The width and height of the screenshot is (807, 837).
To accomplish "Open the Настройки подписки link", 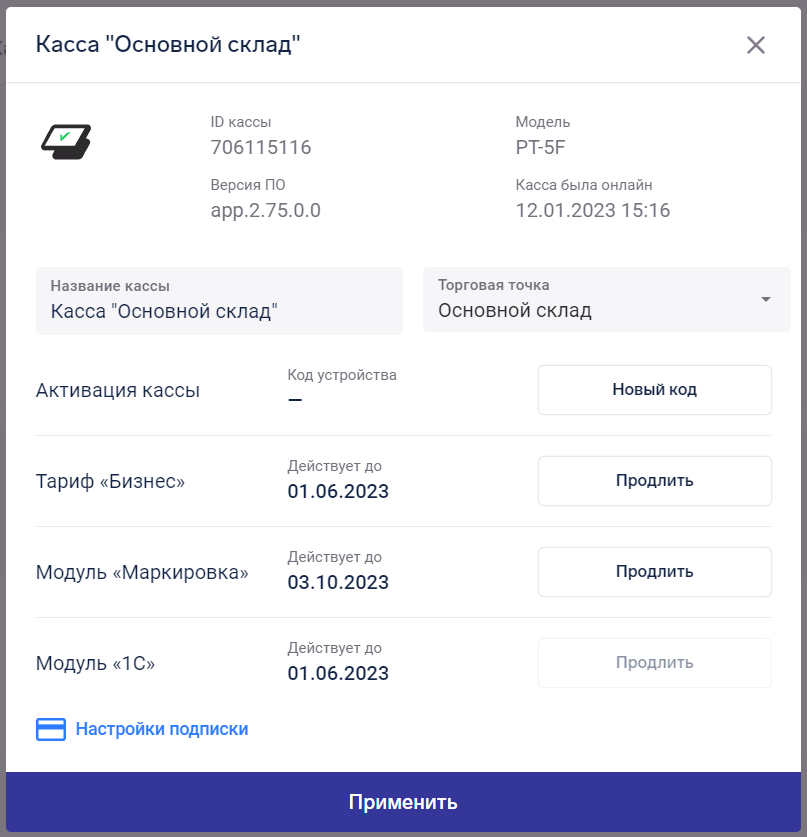I will [162, 729].
